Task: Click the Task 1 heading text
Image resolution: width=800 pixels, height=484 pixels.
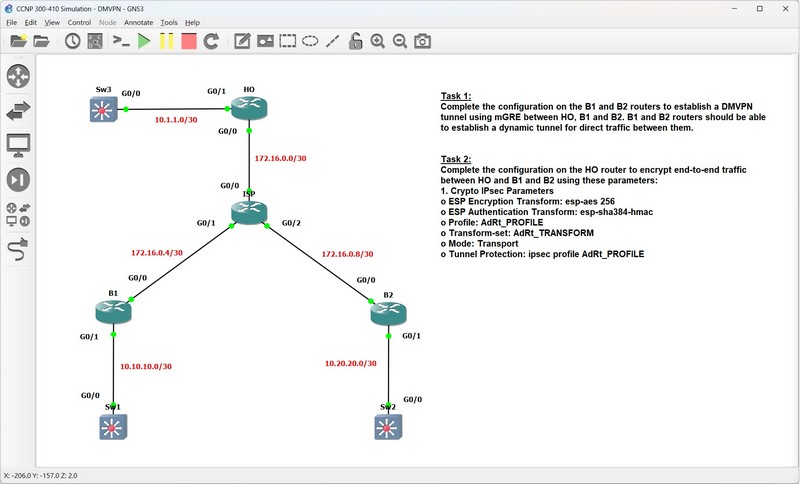Action: 456,96
